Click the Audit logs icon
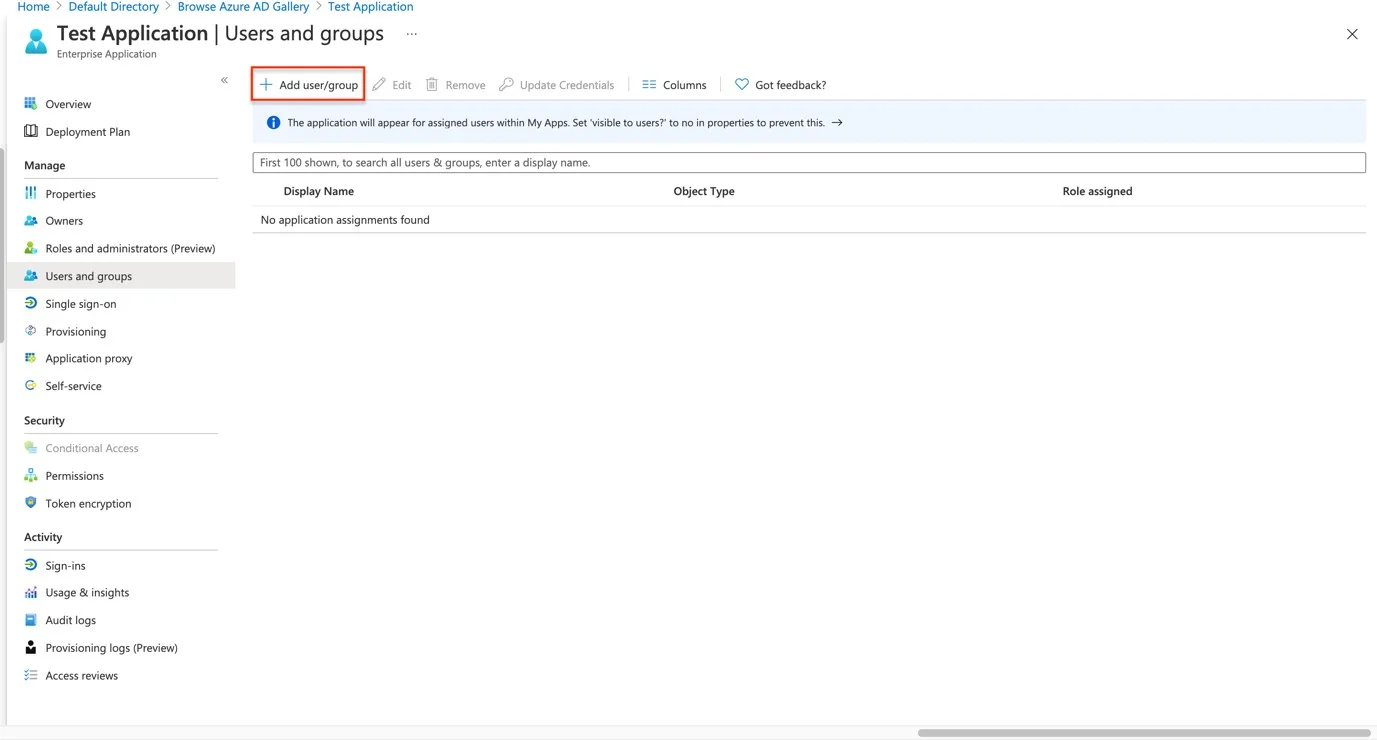Screen dimensions: 1377x740 (x=31, y=620)
